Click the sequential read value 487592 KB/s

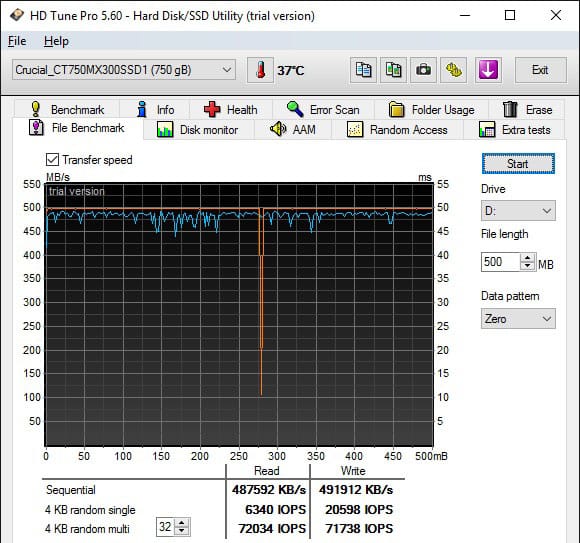click(269, 490)
